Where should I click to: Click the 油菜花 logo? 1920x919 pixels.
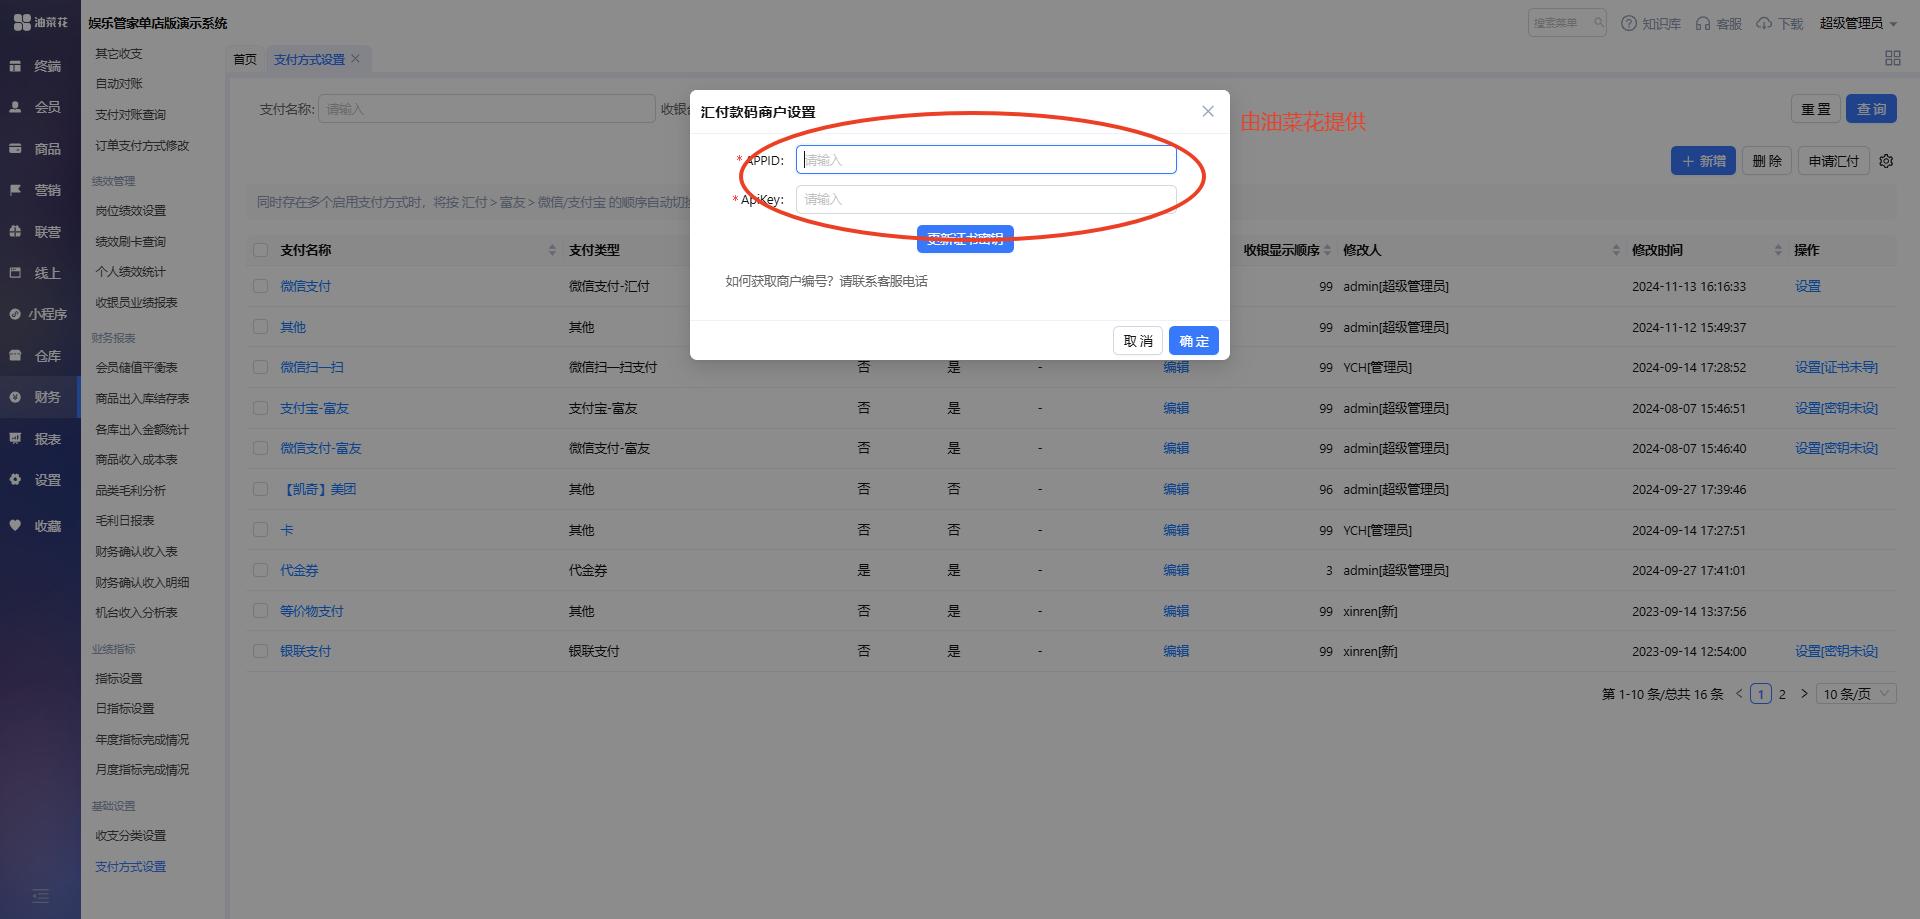[40, 22]
